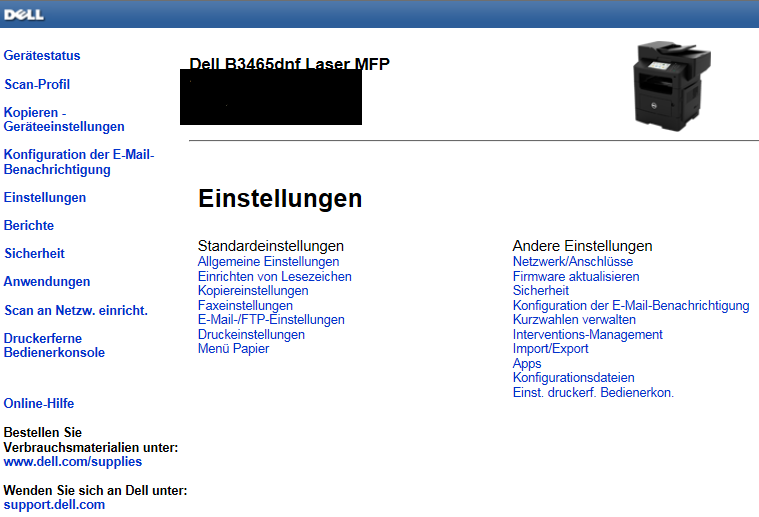This screenshot has width=759, height=517.
Task: Click the Einstellungen page heading
Action: click(x=280, y=199)
